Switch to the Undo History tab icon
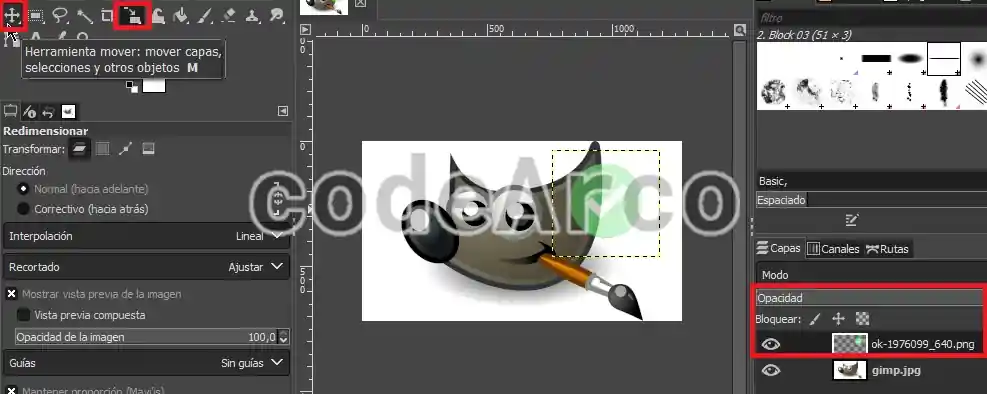This screenshot has height=394, width=987. 48,112
